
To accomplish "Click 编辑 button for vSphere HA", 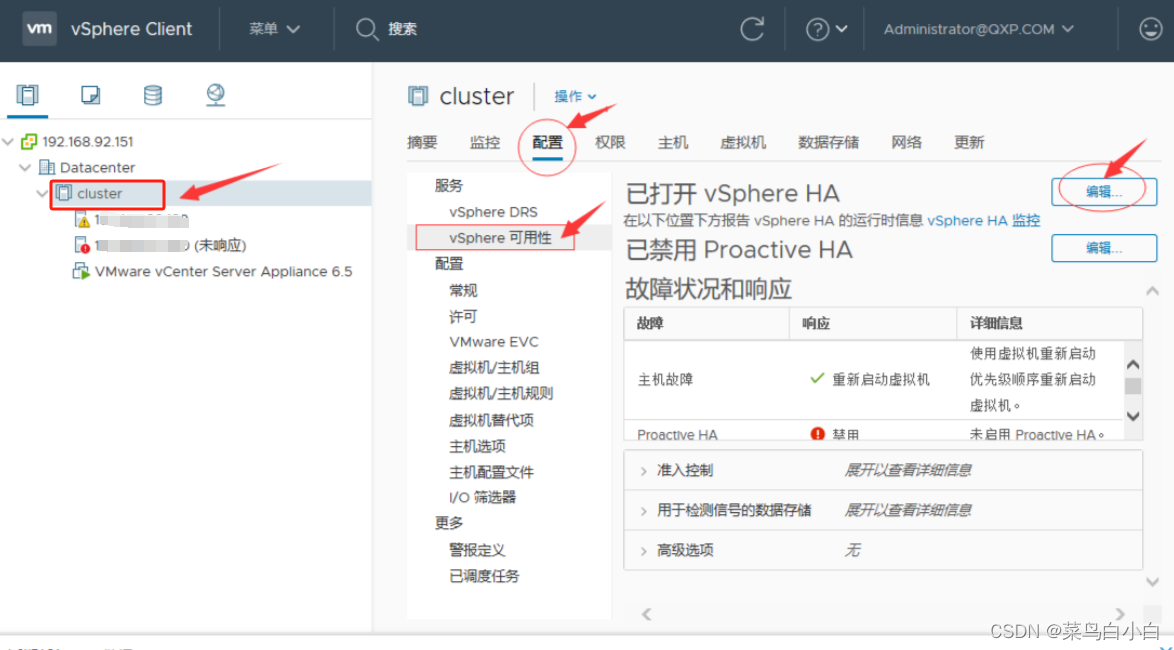I will 1104,192.
